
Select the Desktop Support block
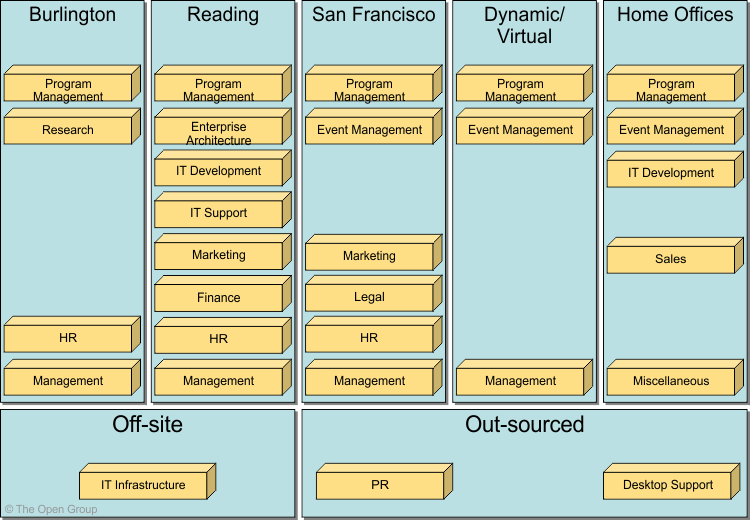pyautogui.click(x=672, y=482)
